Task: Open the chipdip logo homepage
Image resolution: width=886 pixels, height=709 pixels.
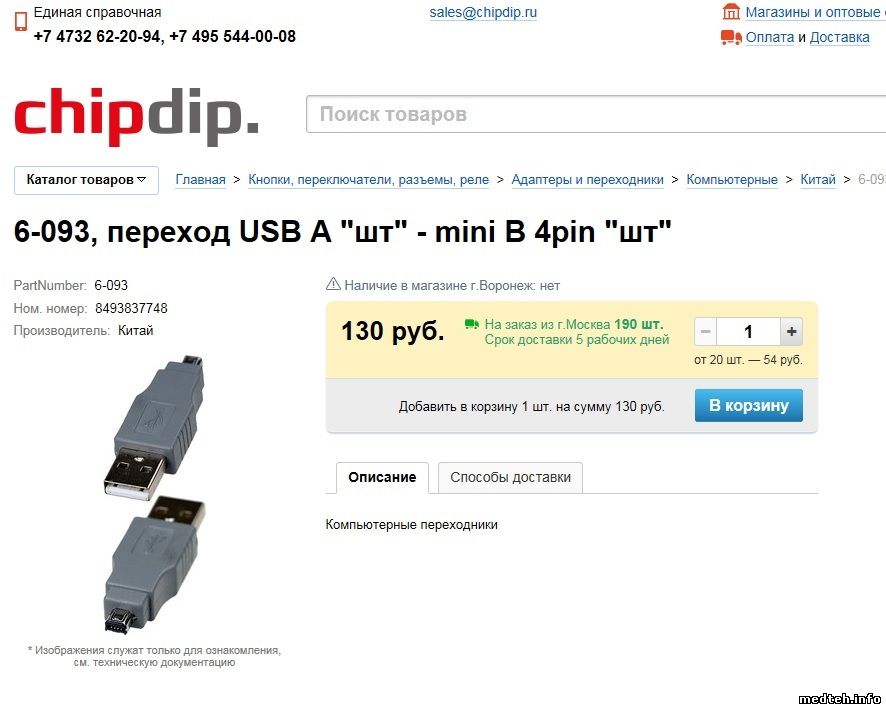Action: point(136,116)
